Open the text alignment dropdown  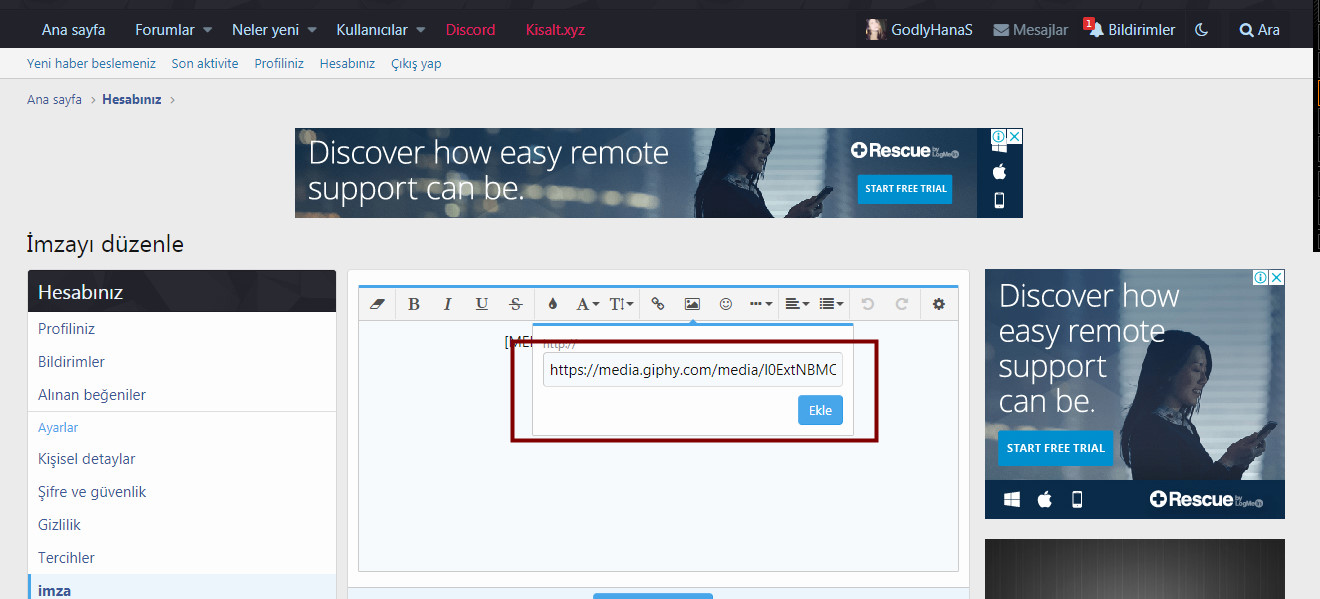(797, 304)
